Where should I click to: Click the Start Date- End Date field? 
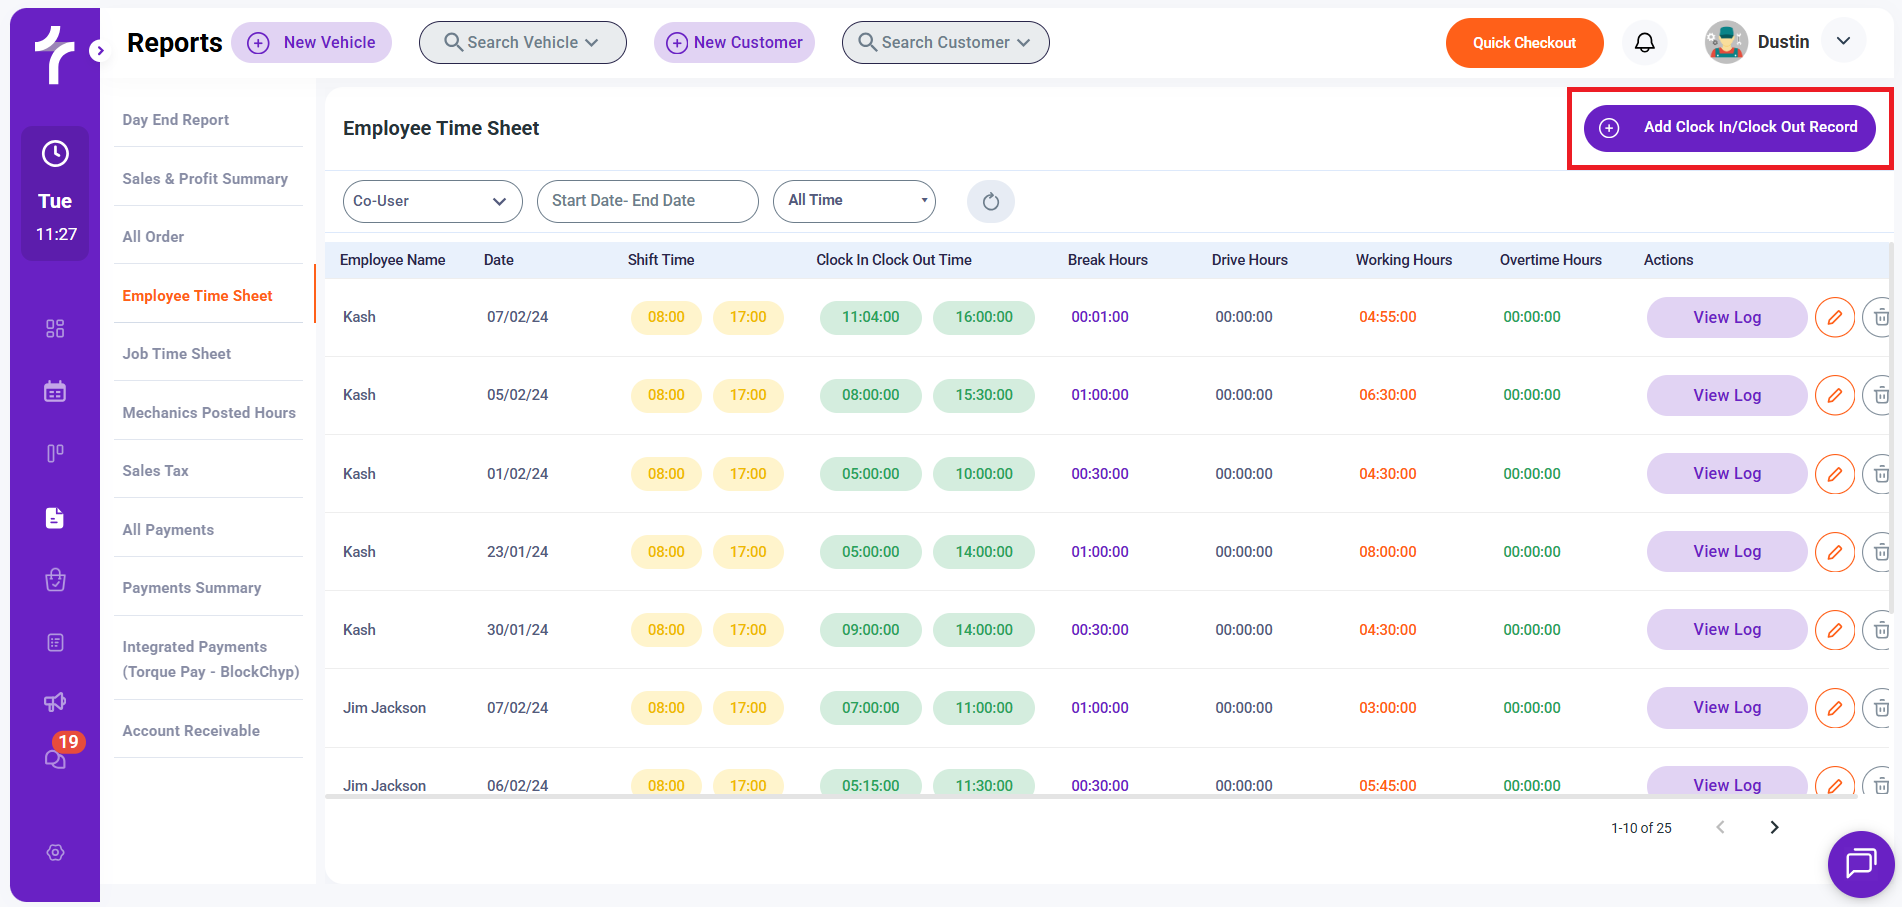pos(647,202)
